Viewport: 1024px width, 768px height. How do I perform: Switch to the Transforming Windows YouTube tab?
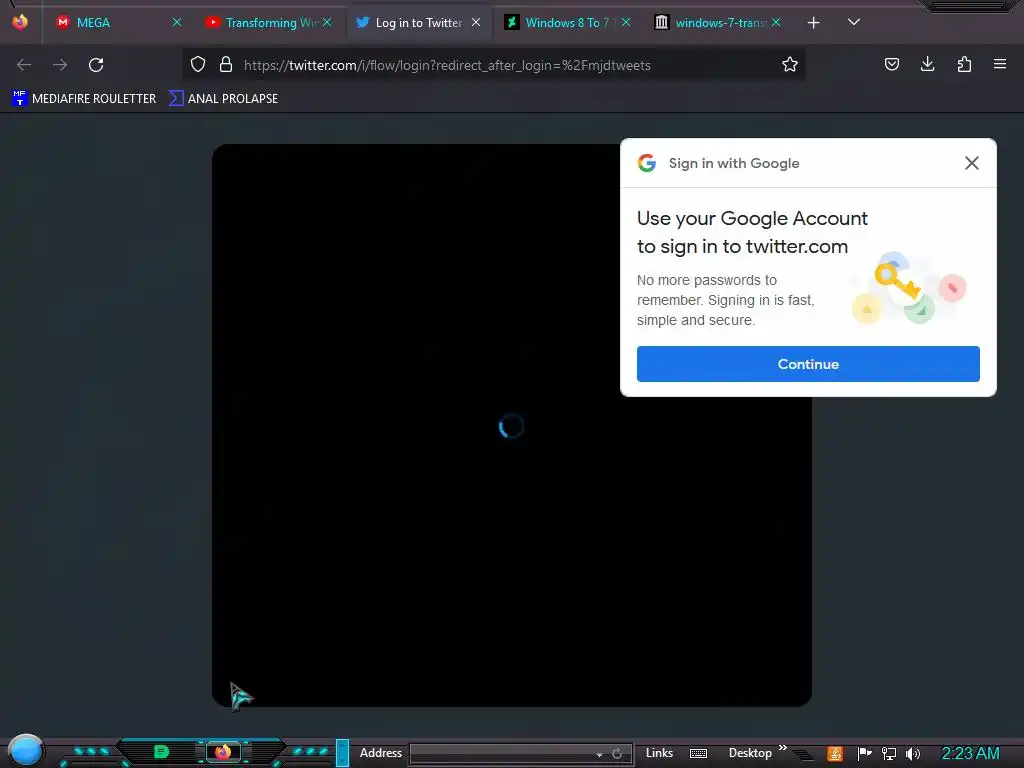point(268,22)
